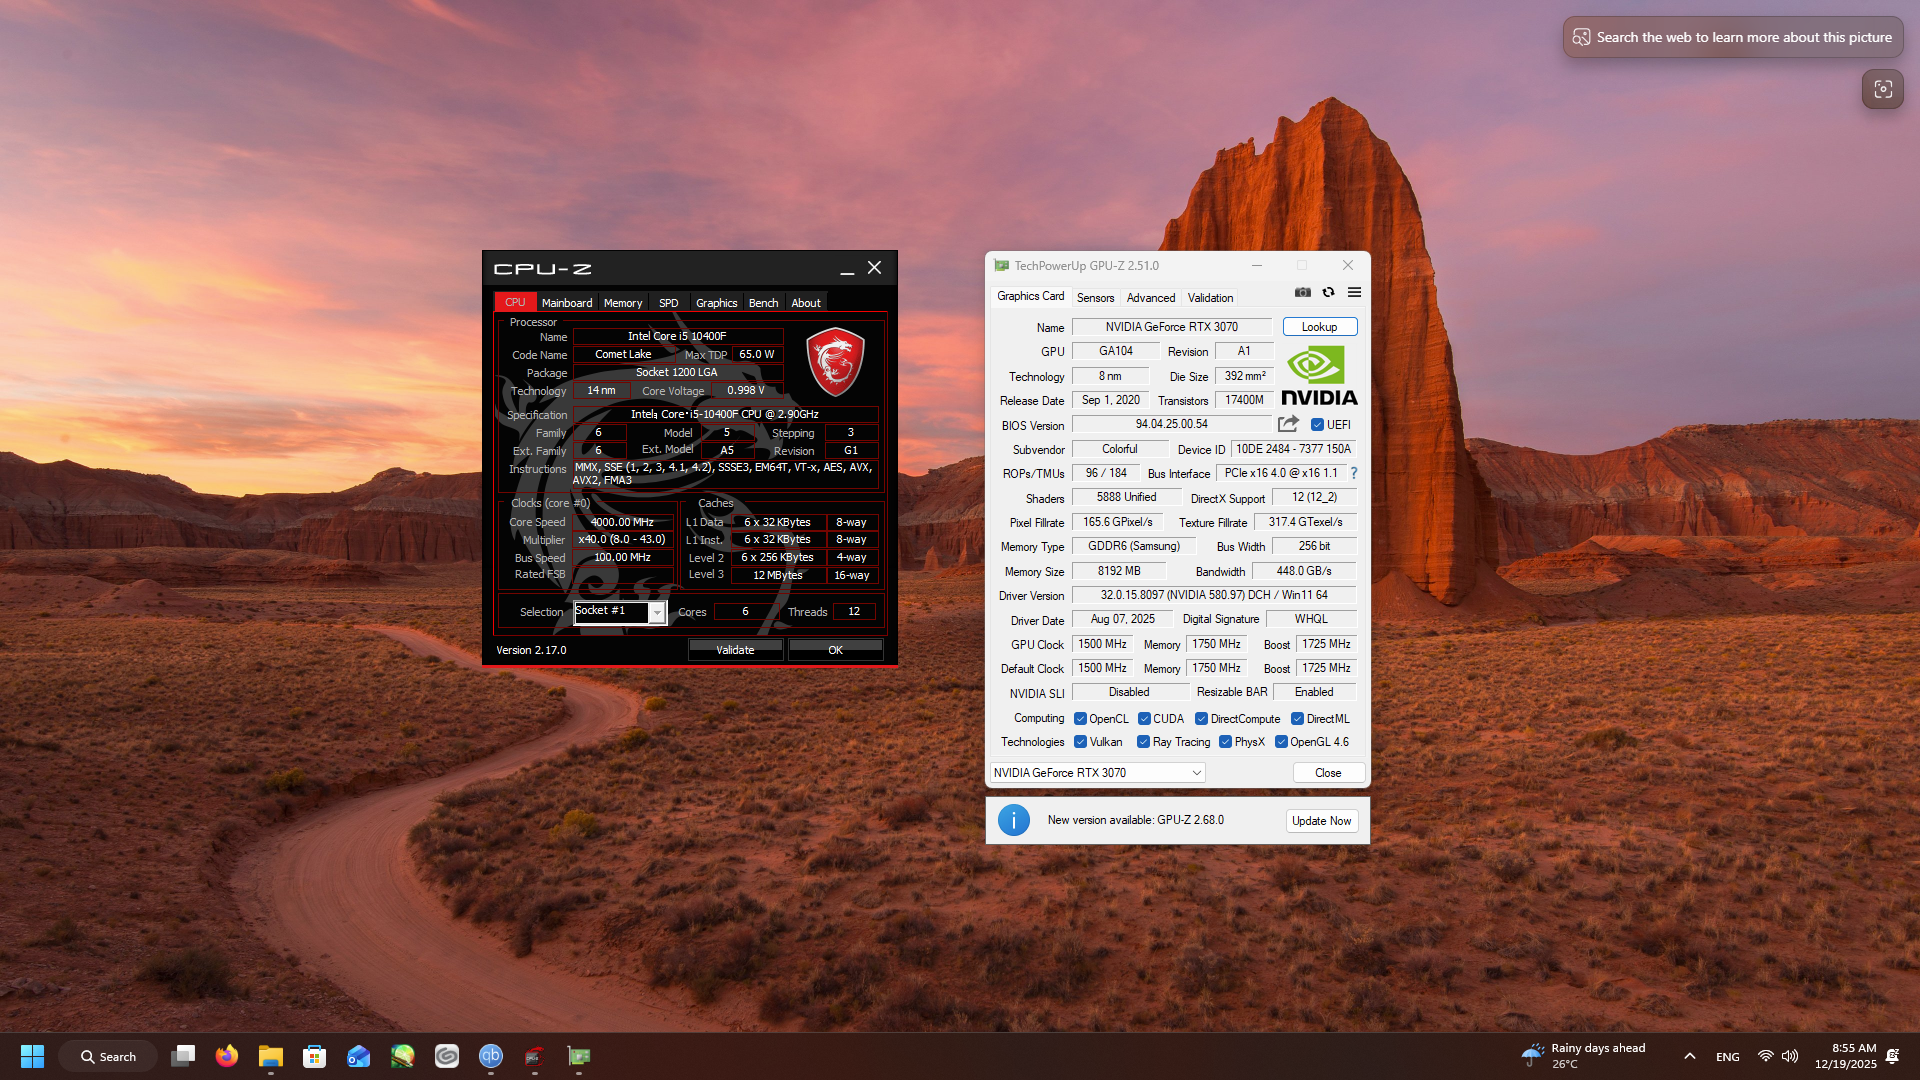The width and height of the screenshot is (1920, 1080).
Task: Show hidden icons in system tray
Action: tap(1690, 1056)
